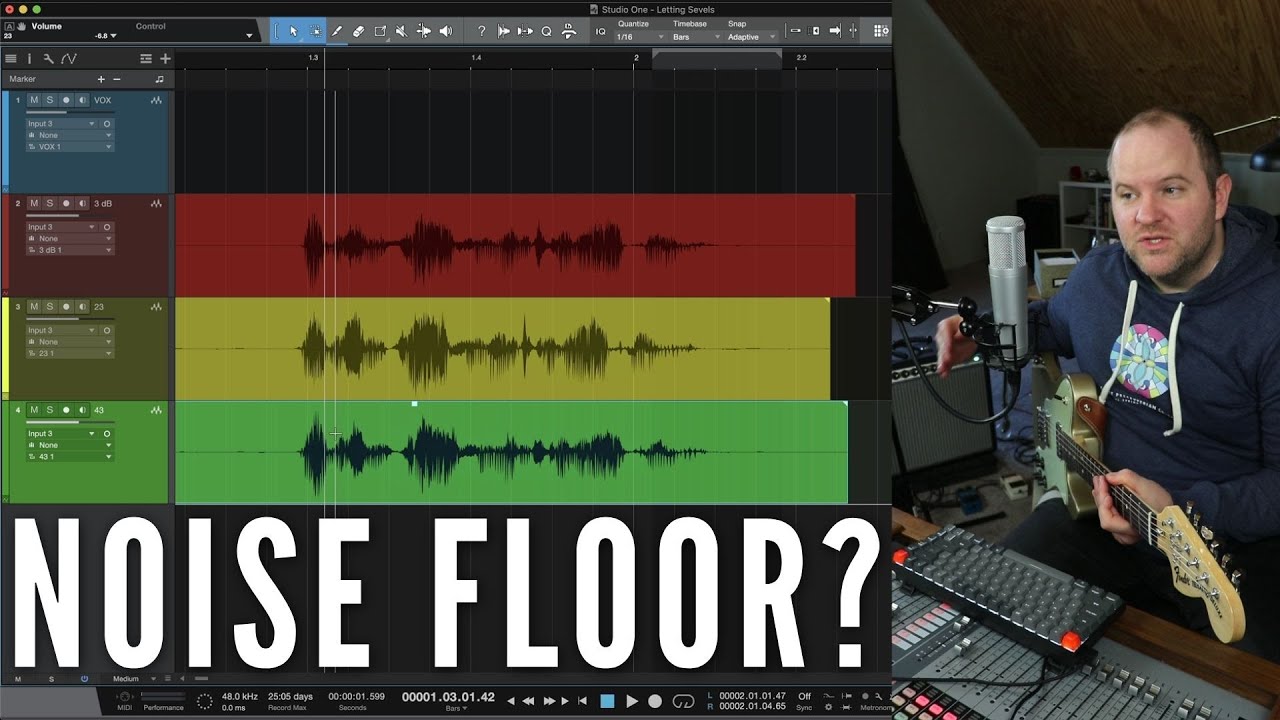Show automation with the curve icon
Image resolution: width=1280 pixels, height=720 pixels.
click(68, 59)
